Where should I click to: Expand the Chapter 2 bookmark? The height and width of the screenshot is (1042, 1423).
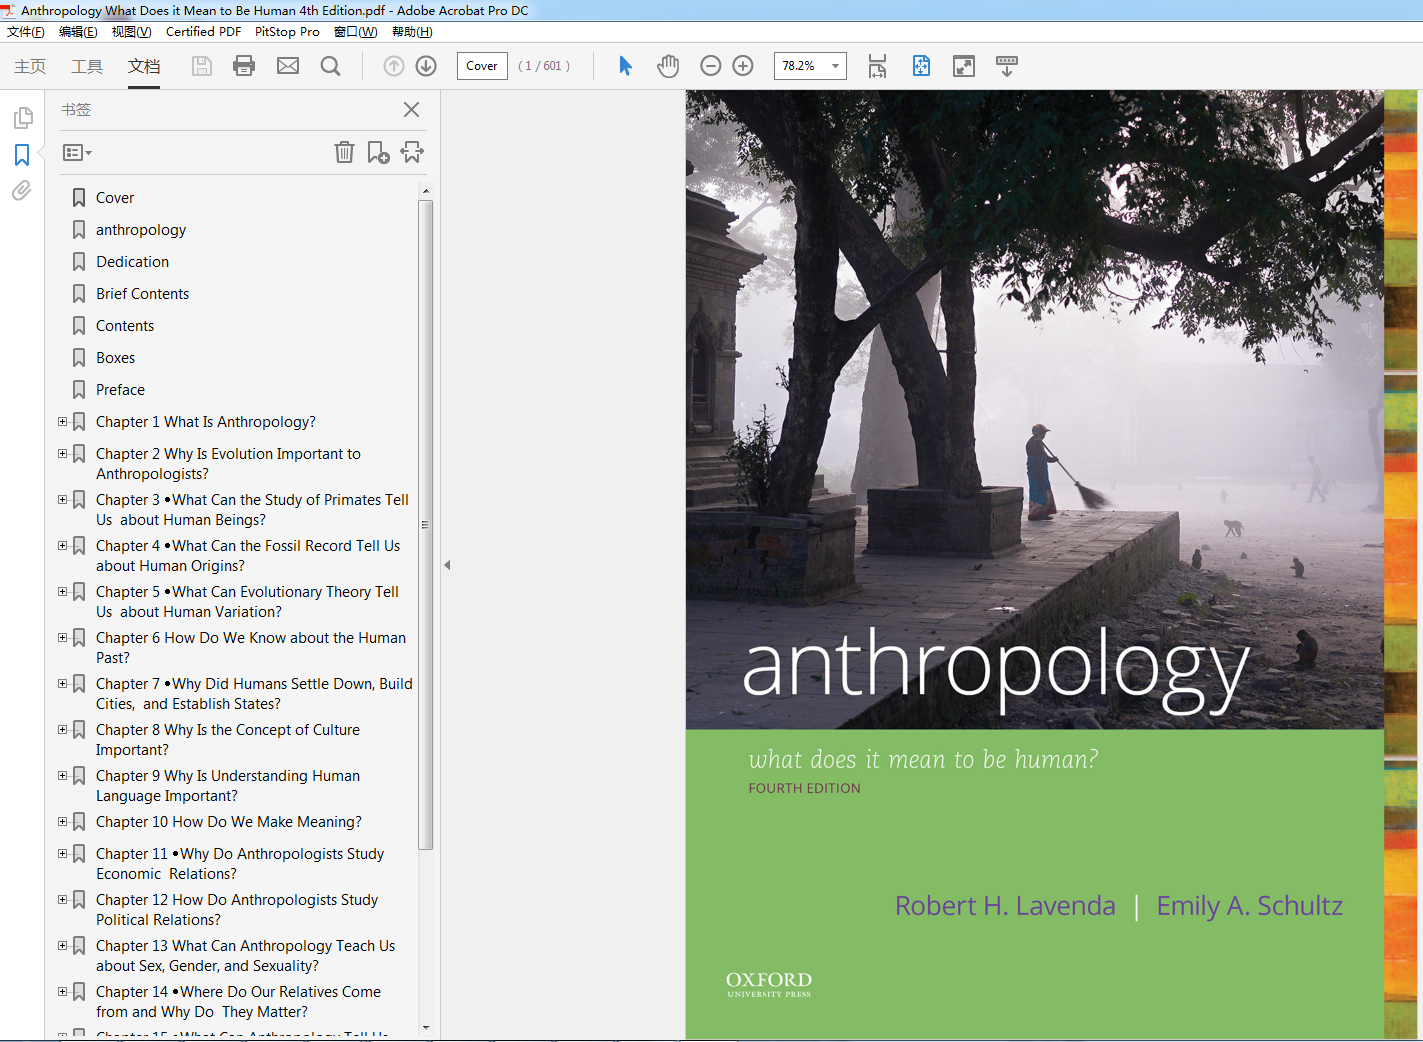click(63, 454)
